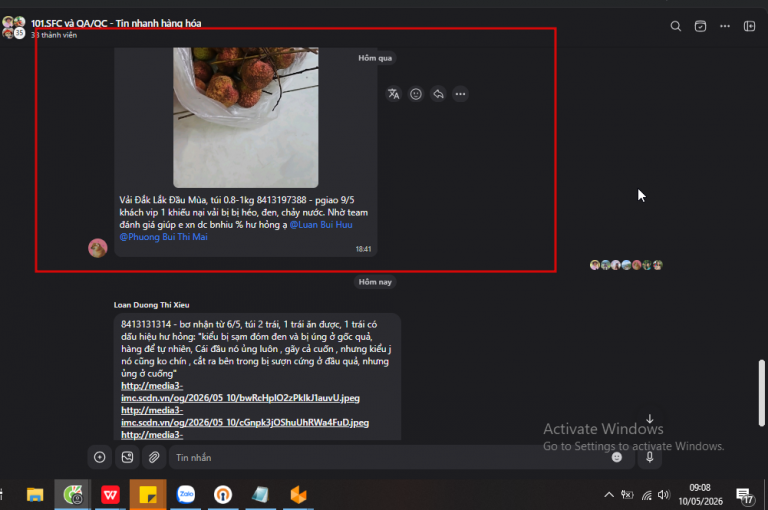Show hidden system tray icons

pos(608,495)
